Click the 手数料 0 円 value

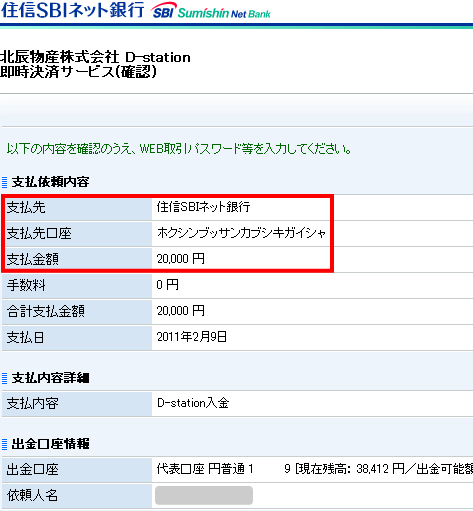click(168, 285)
